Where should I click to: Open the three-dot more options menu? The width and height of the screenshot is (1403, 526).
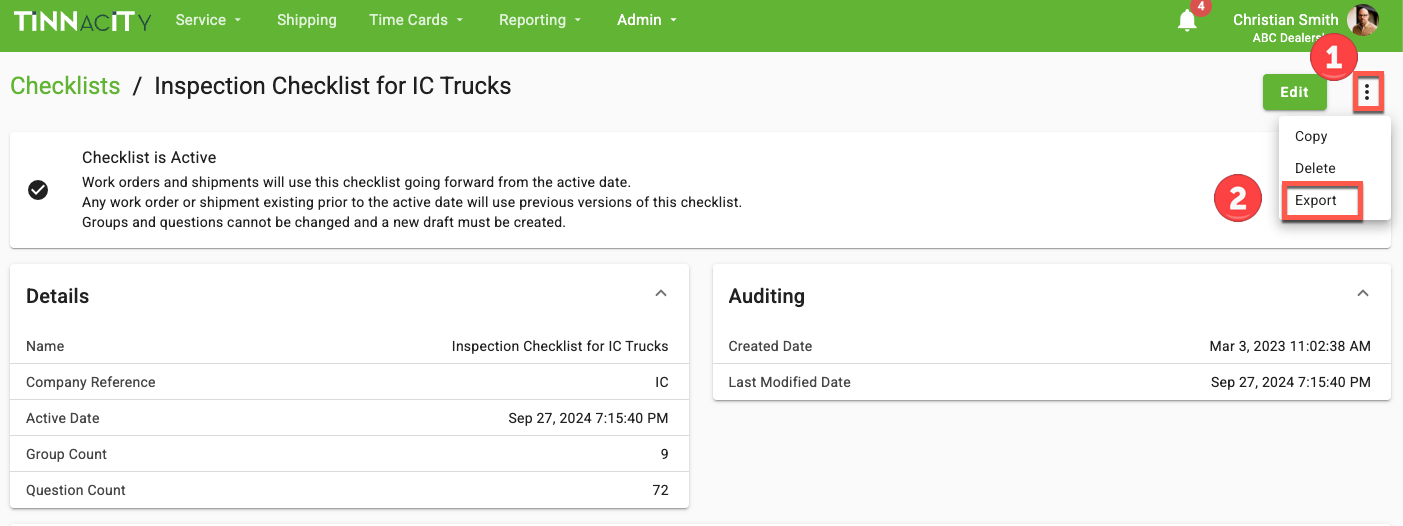coord(1368,93)
